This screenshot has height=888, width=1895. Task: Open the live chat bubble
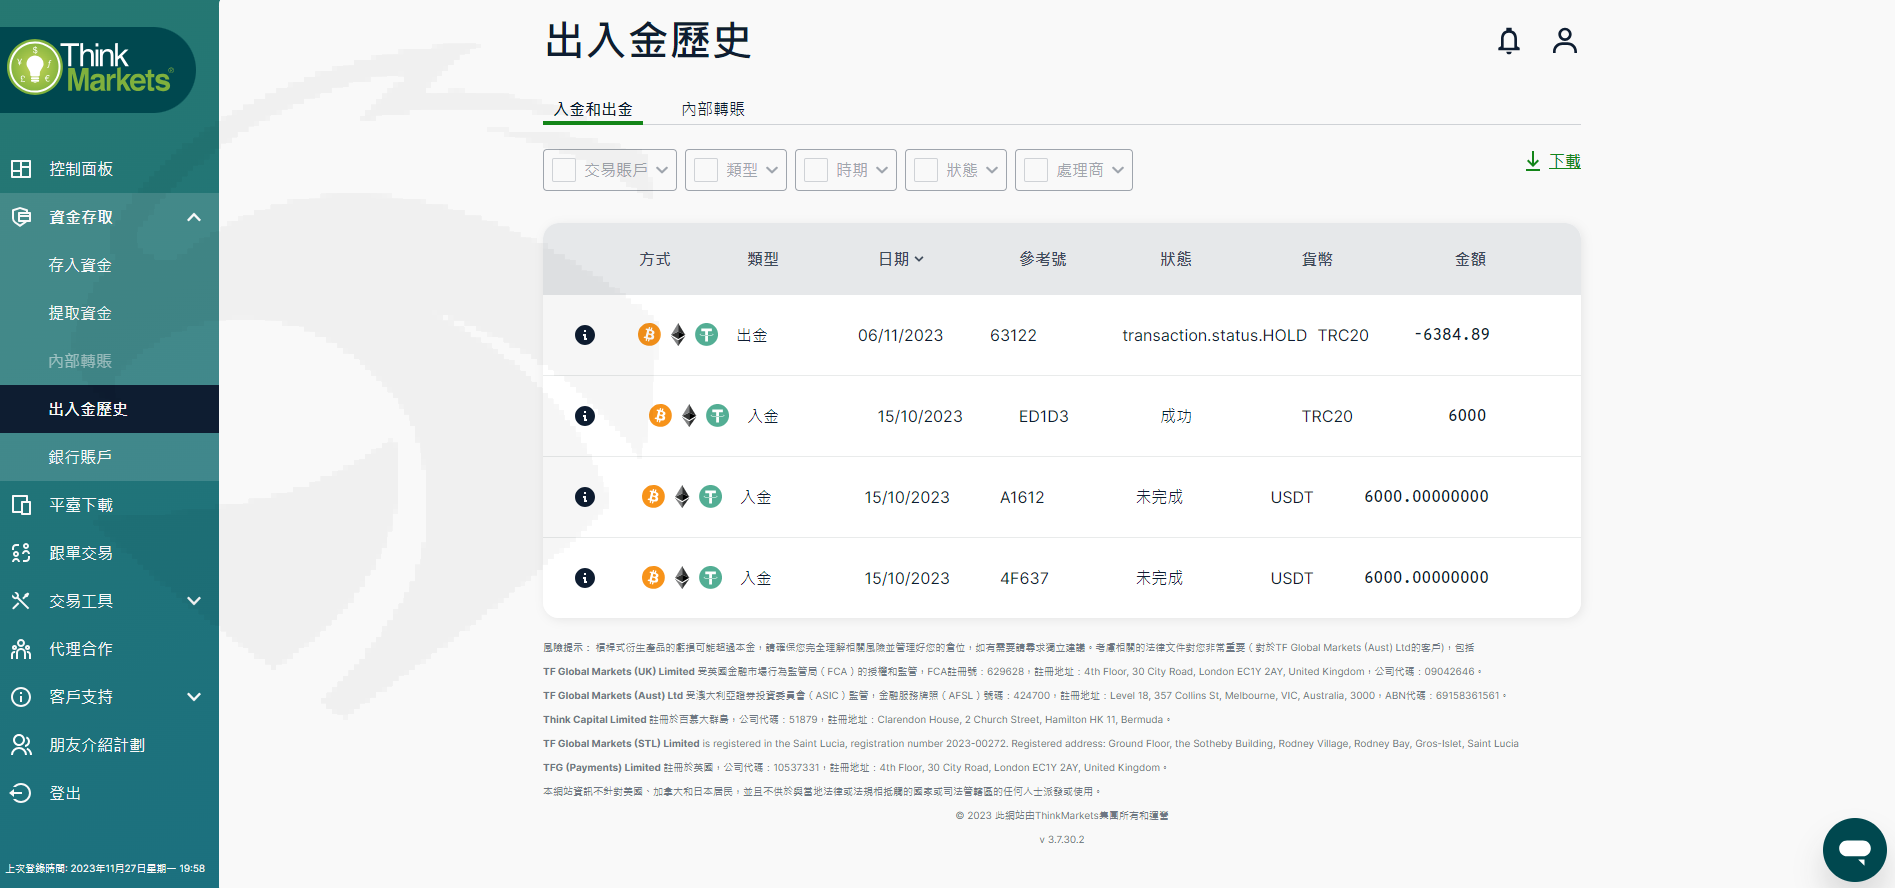pyautogui.click(x=1854, y=850)
